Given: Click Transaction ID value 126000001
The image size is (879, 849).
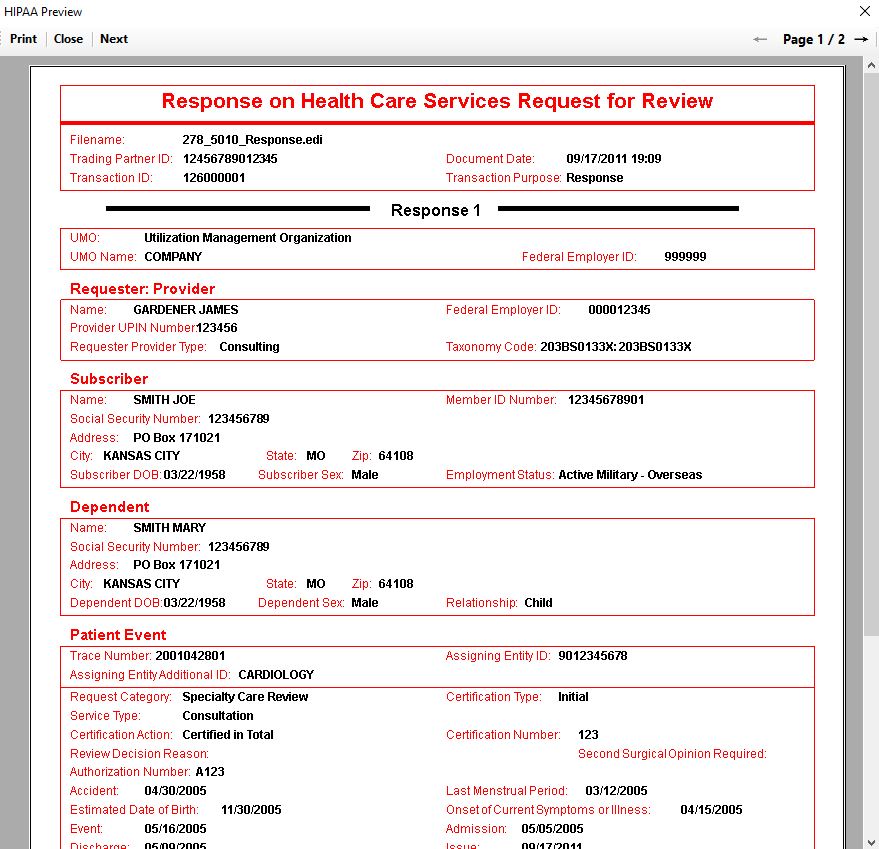Looking at the screenshot, I should [x=214, y=178].
